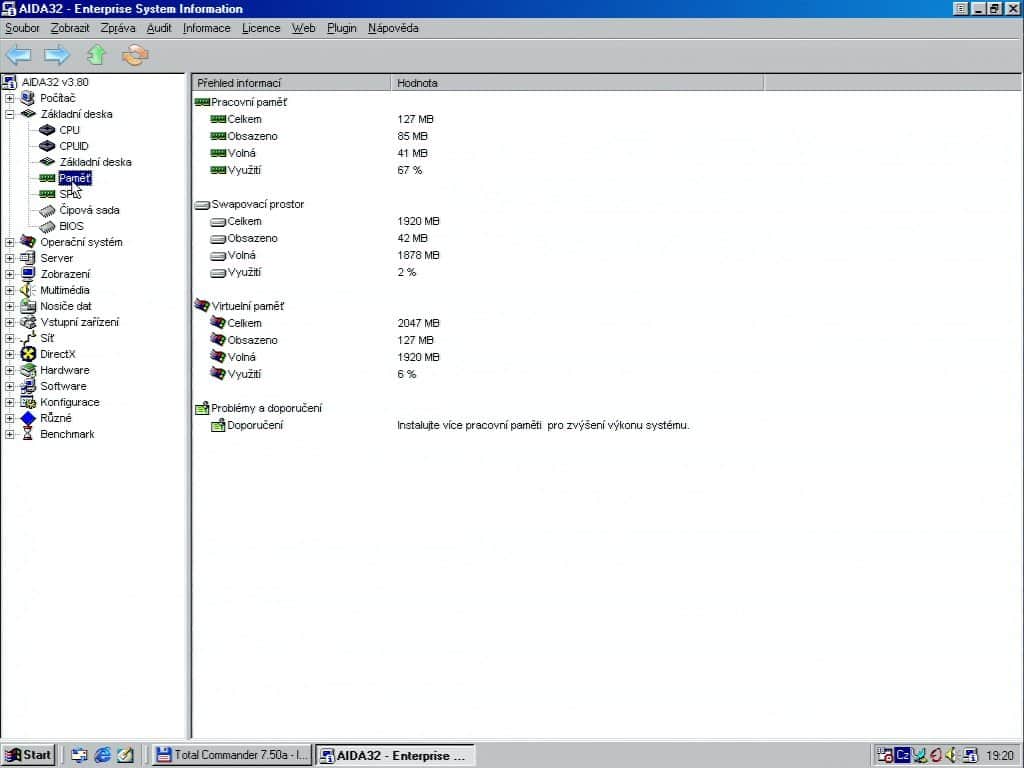This screenshot has width=1024, height=768.
Task: Click the Multimédia speaker icon
Action: tap(28, 290)
